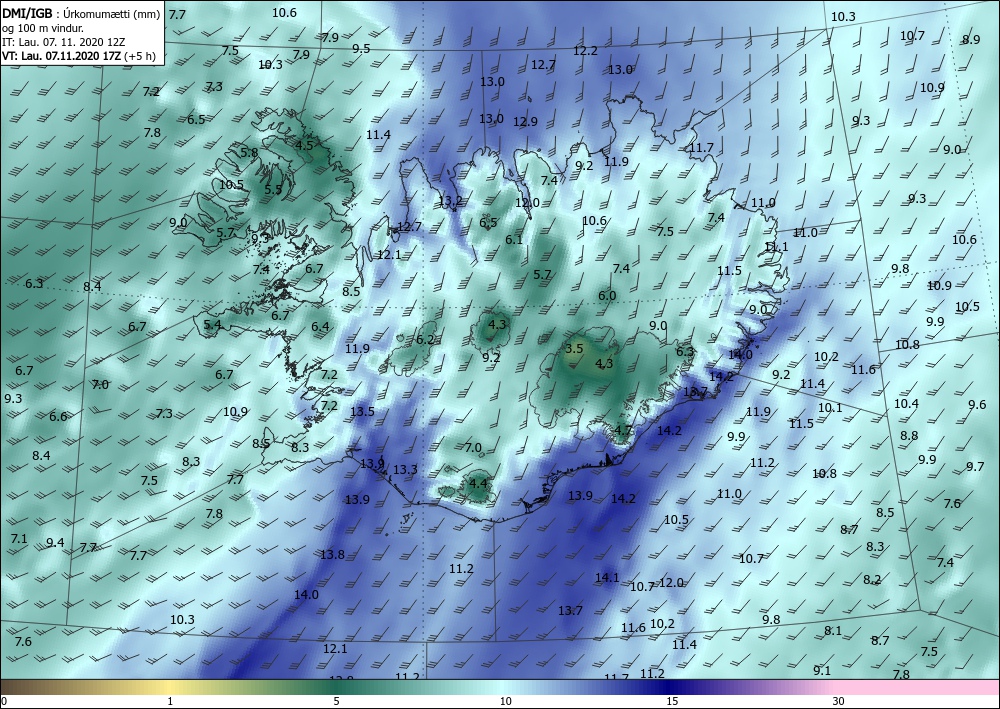Click the 'VT: Lau. 07.11.2020 17Z (+5 h)' line
The image size is (1000, 709).
click(78, 55)
